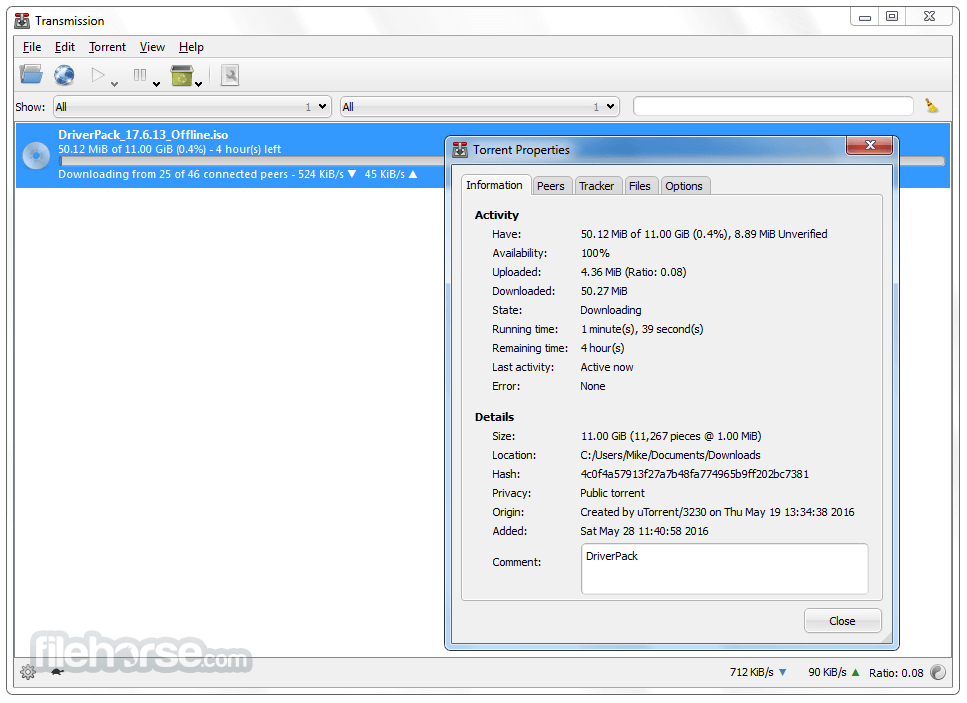Click the Close button in properties dialog
The image size is (967, 703).
(x=842, y=621)
